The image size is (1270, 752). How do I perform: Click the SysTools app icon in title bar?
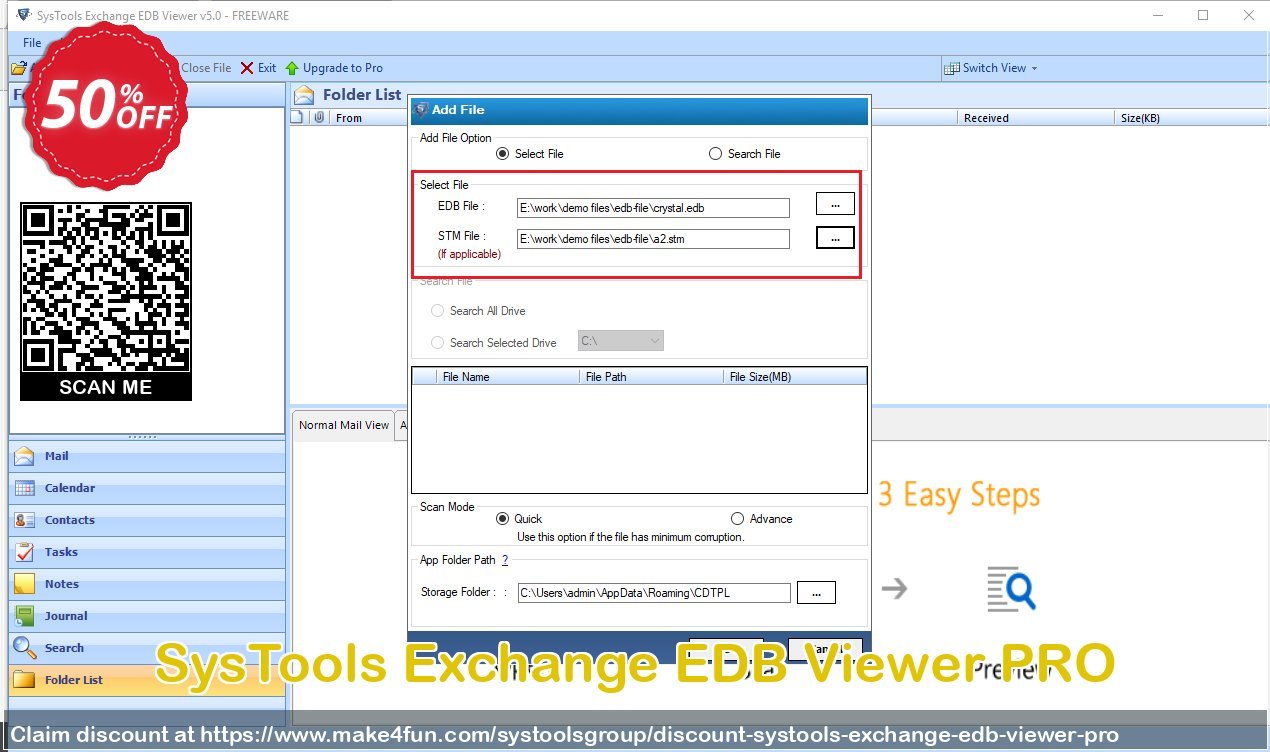point(23,14)
